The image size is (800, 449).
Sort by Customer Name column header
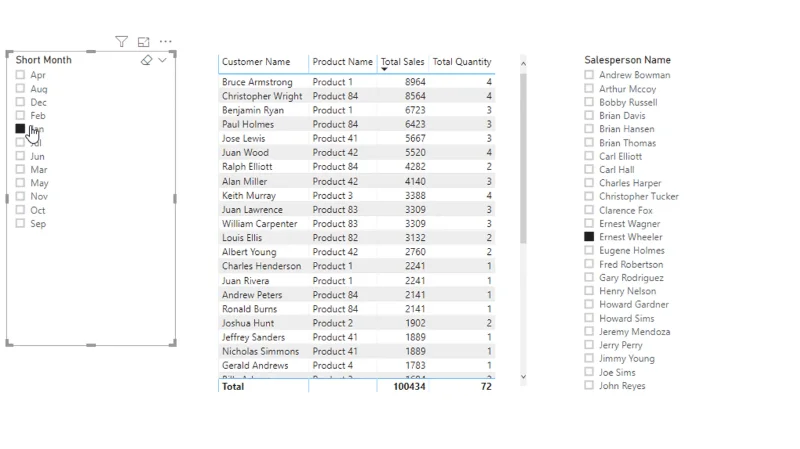pyautogui.click(x=256, y=62)
